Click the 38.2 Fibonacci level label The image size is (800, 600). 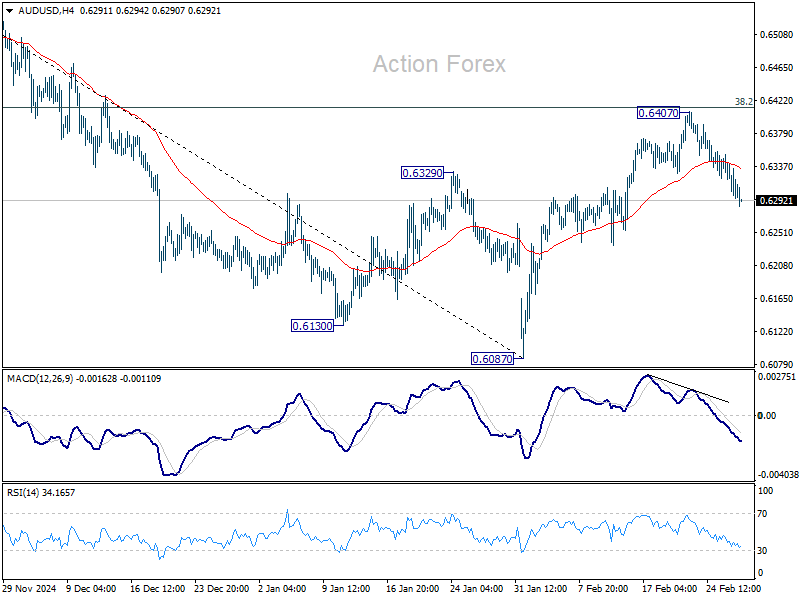pyautogui.click(x=743, y=102)
